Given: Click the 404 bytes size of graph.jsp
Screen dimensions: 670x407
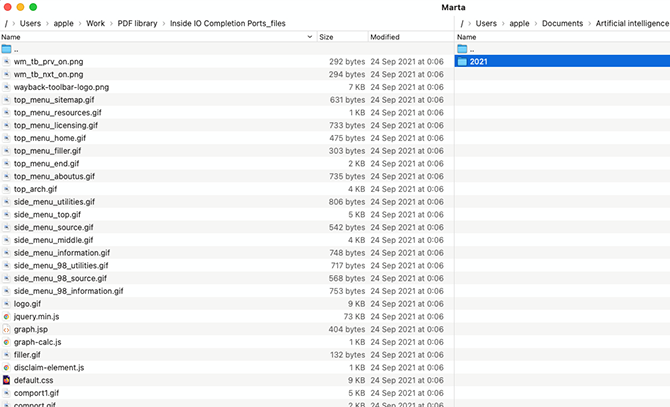Looking at the screenshot, I should pos(347,329).
